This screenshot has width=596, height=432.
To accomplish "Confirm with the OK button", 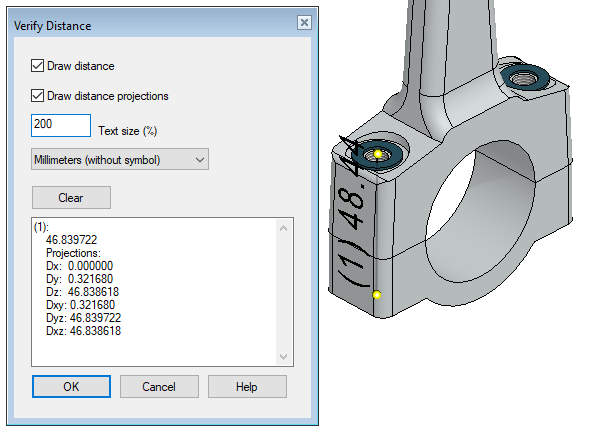I will [x=71, y=387].
